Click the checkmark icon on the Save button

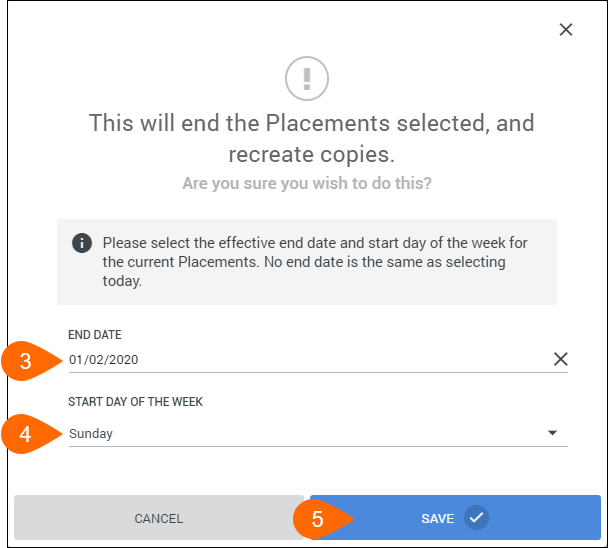pyautogui.click(x=476, y=518)
